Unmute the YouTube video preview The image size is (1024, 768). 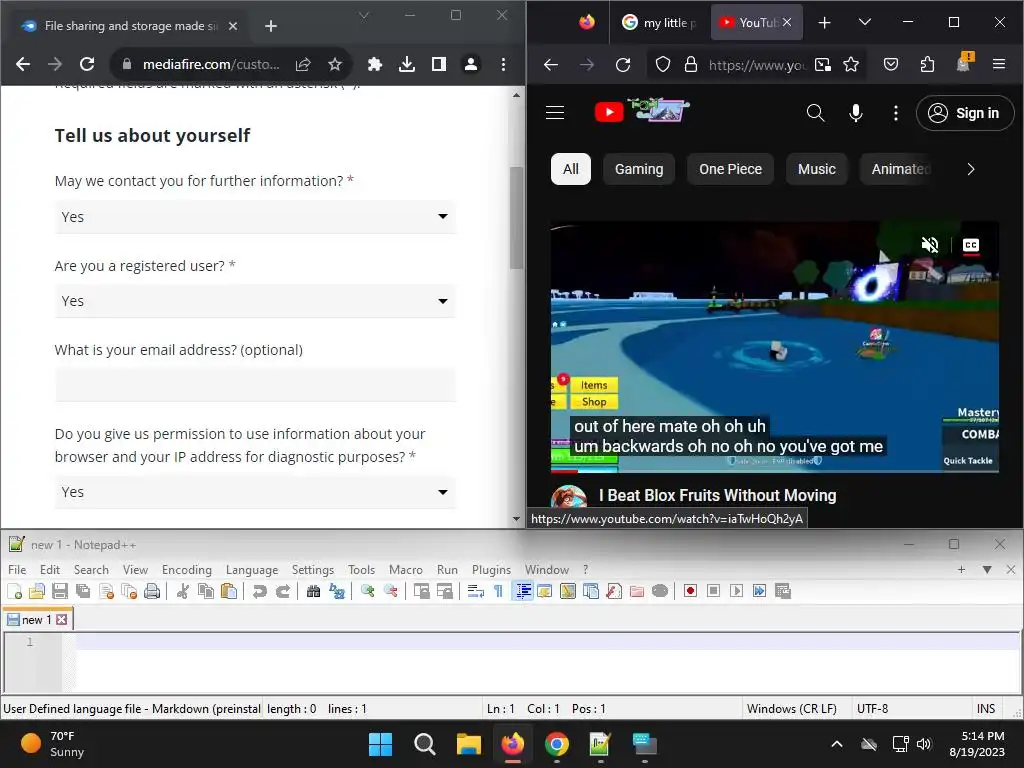[x=930, y=245]
